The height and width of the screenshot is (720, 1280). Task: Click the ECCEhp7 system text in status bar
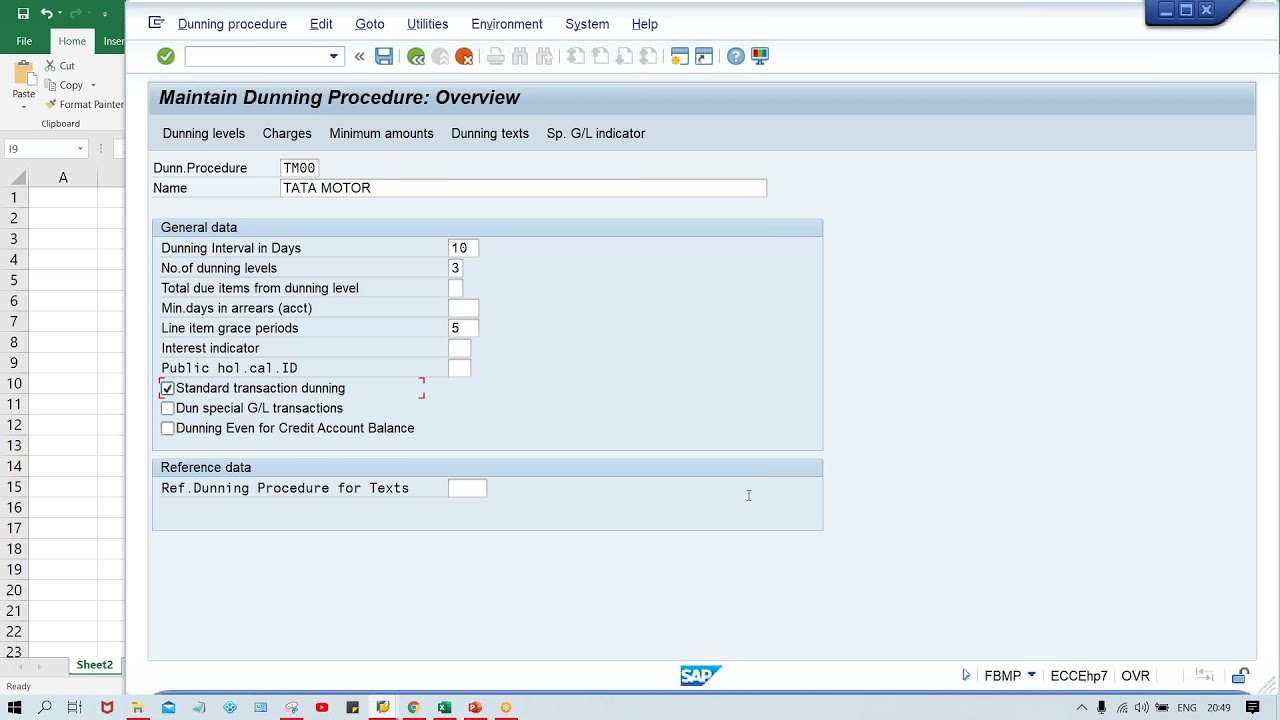[1079, 676]
